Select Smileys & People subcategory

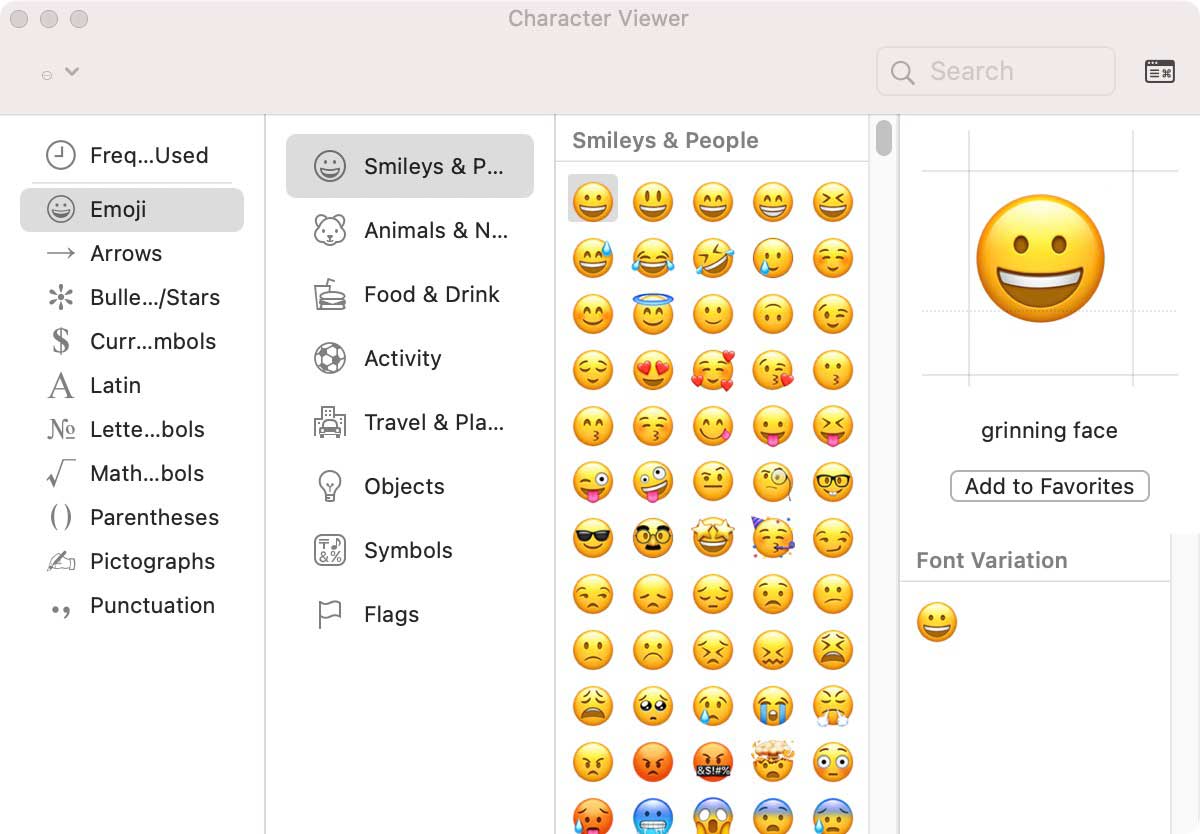pyautogui.click(x=410, y=166)
